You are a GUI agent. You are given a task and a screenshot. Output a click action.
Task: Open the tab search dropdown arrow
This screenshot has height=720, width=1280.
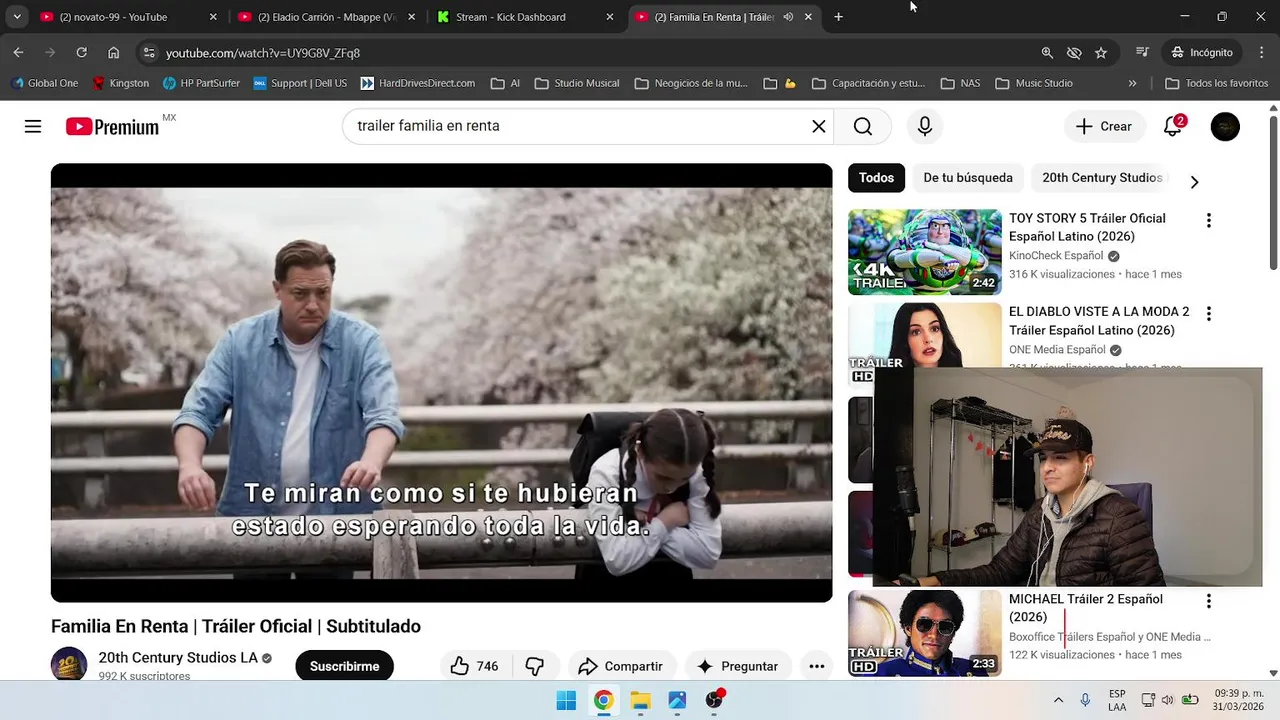point(16,17)
